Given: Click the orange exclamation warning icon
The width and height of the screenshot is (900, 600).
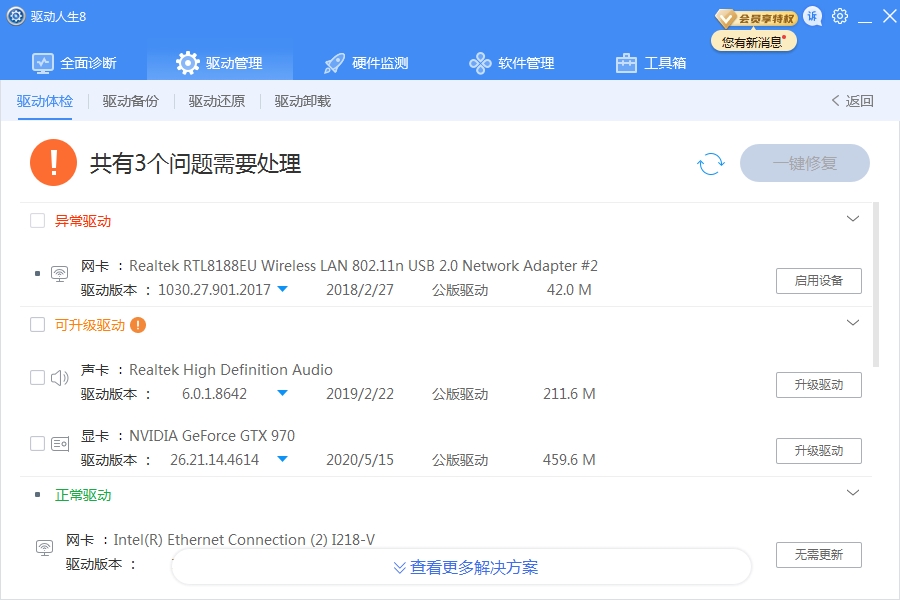Looking at the screenshot, I should coord(53,161).
